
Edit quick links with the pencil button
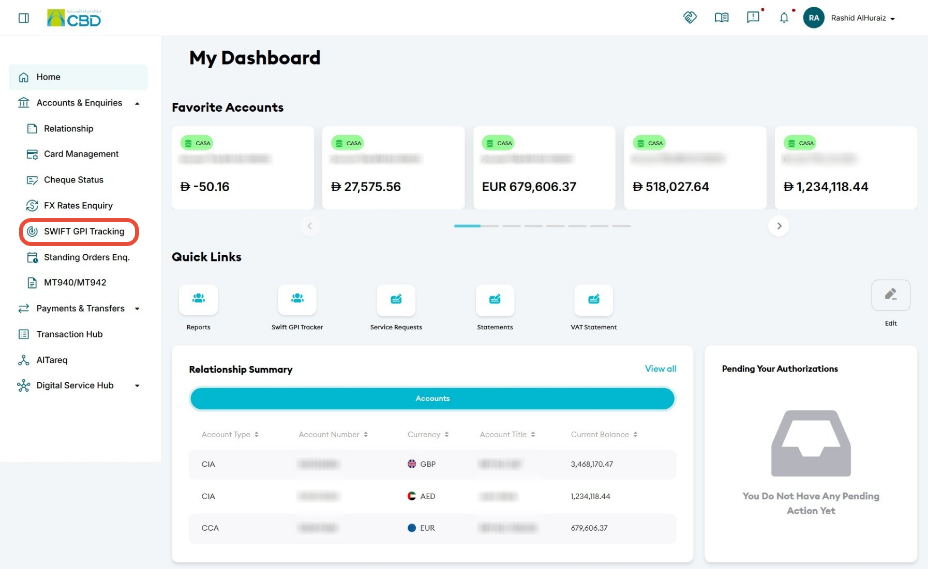point(890,295)
